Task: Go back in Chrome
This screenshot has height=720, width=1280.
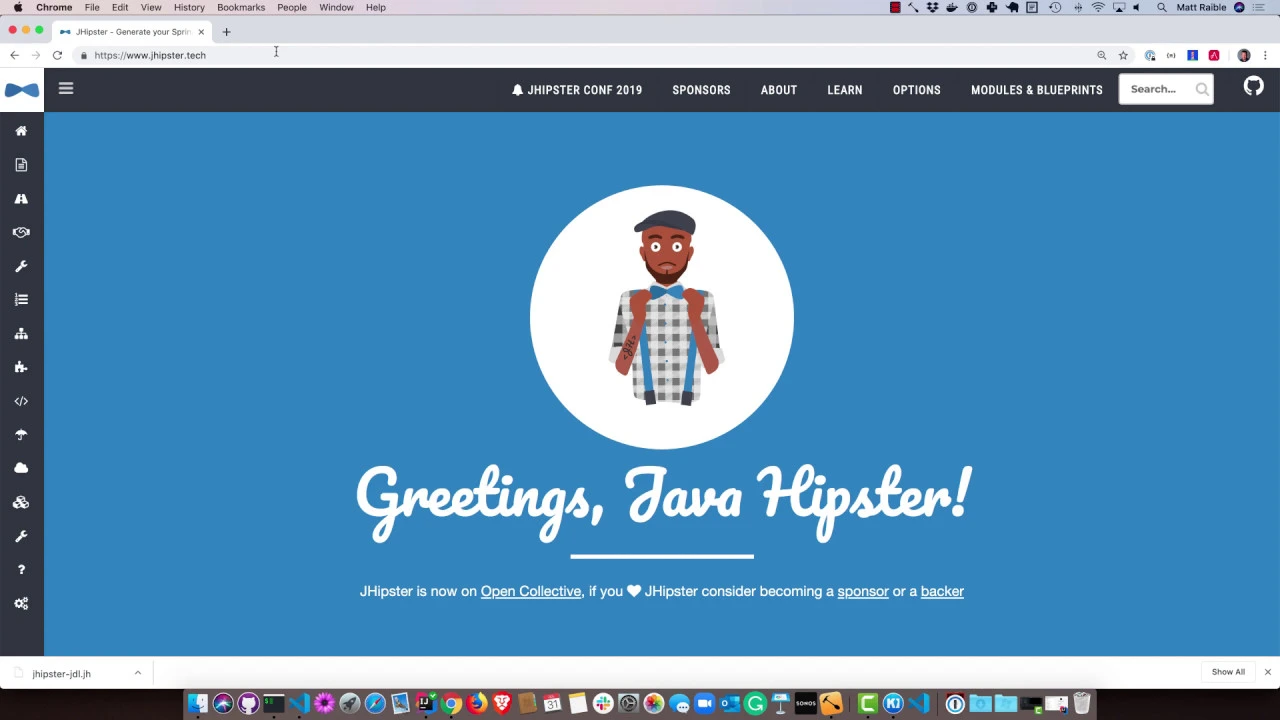Action: tap(14, 55)
